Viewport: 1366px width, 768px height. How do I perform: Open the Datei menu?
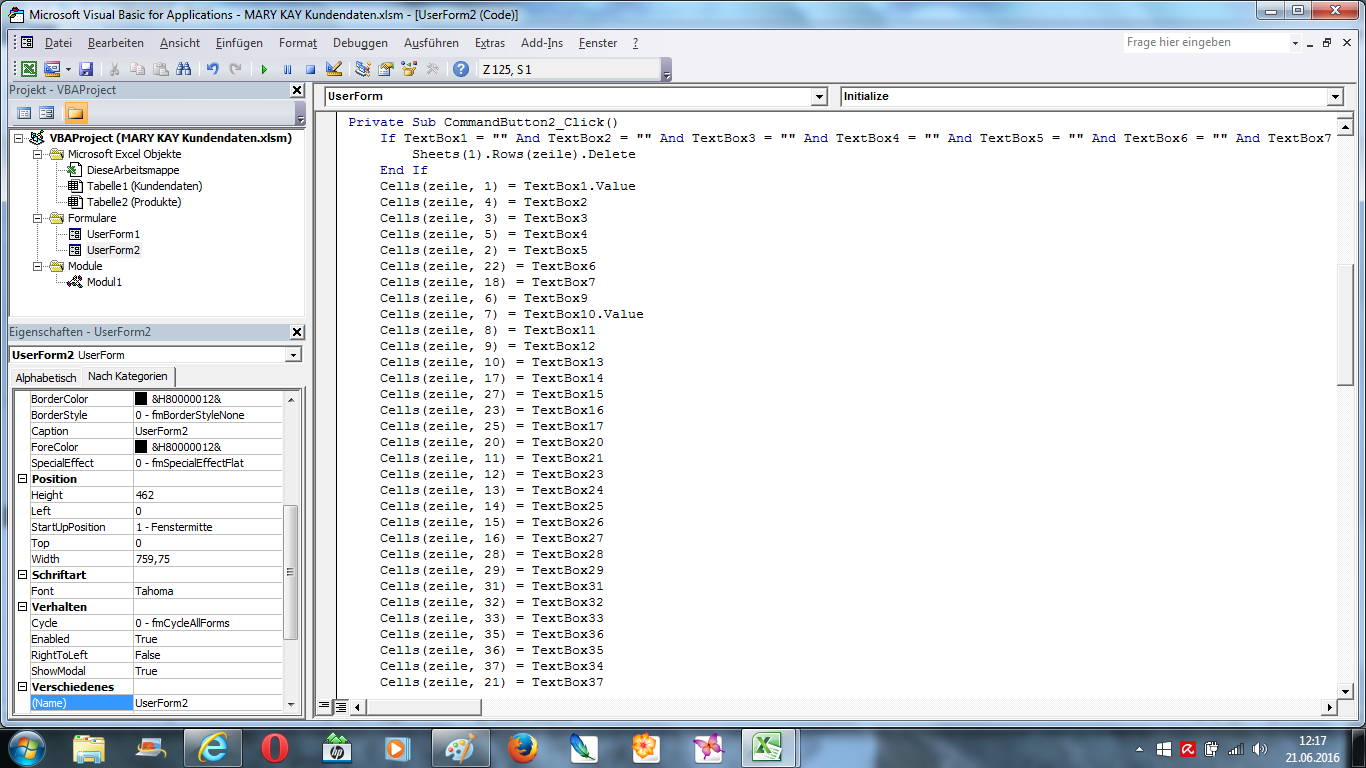click(x=58, y=43)
